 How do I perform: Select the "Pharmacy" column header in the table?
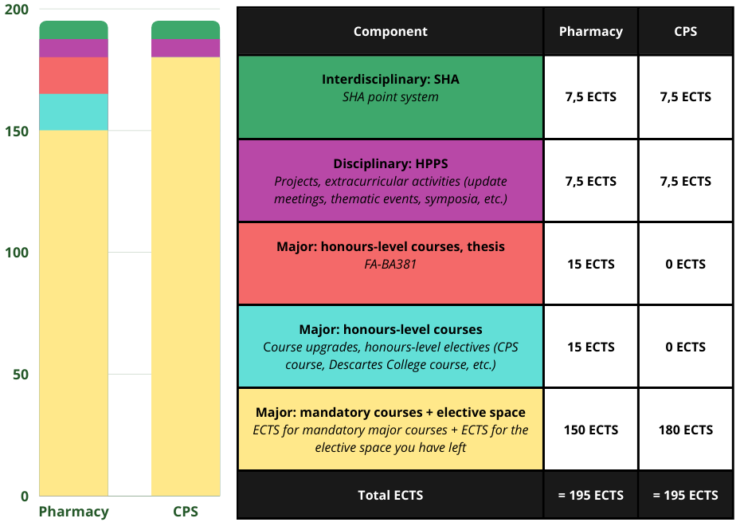[x=590, y=31]
